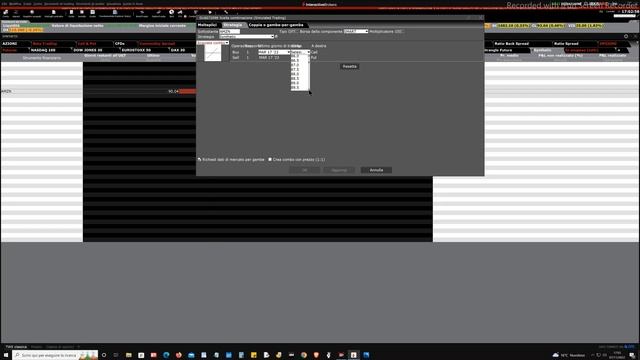Open Task View from the taskbar
640x360 pixels.
pyautogui.click(x=116, y=355)
